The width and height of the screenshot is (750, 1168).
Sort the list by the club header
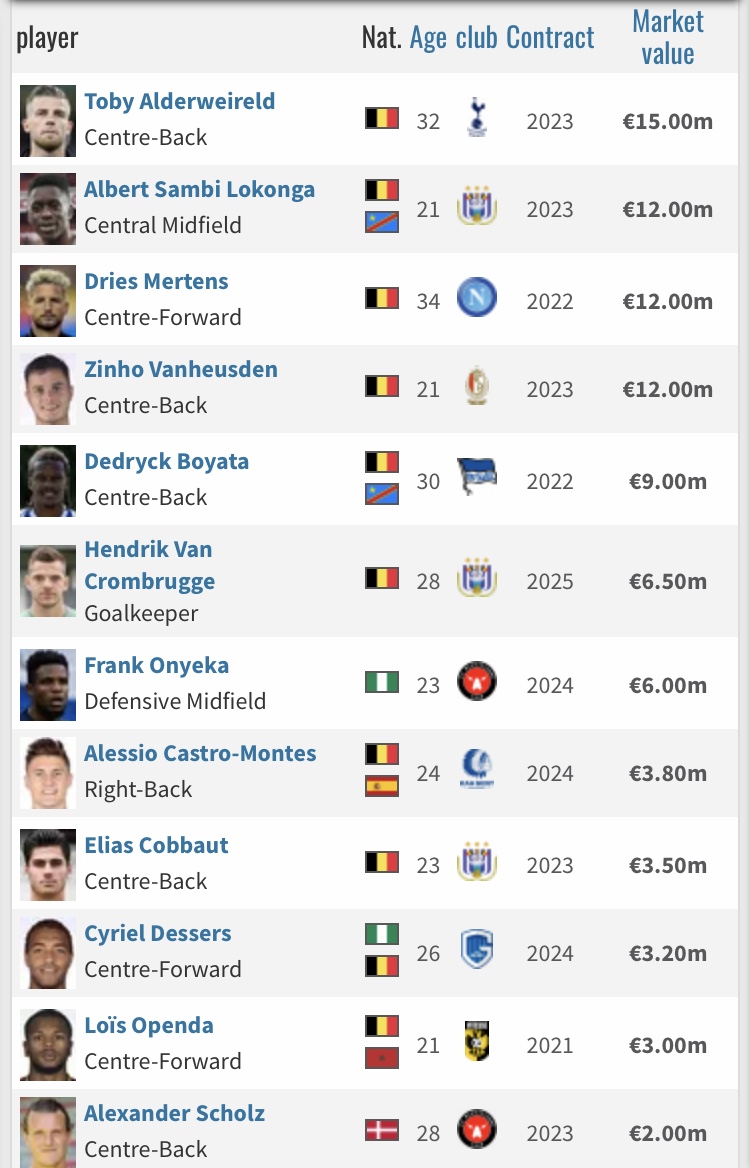pyautogui.click(x=476, y=38)
